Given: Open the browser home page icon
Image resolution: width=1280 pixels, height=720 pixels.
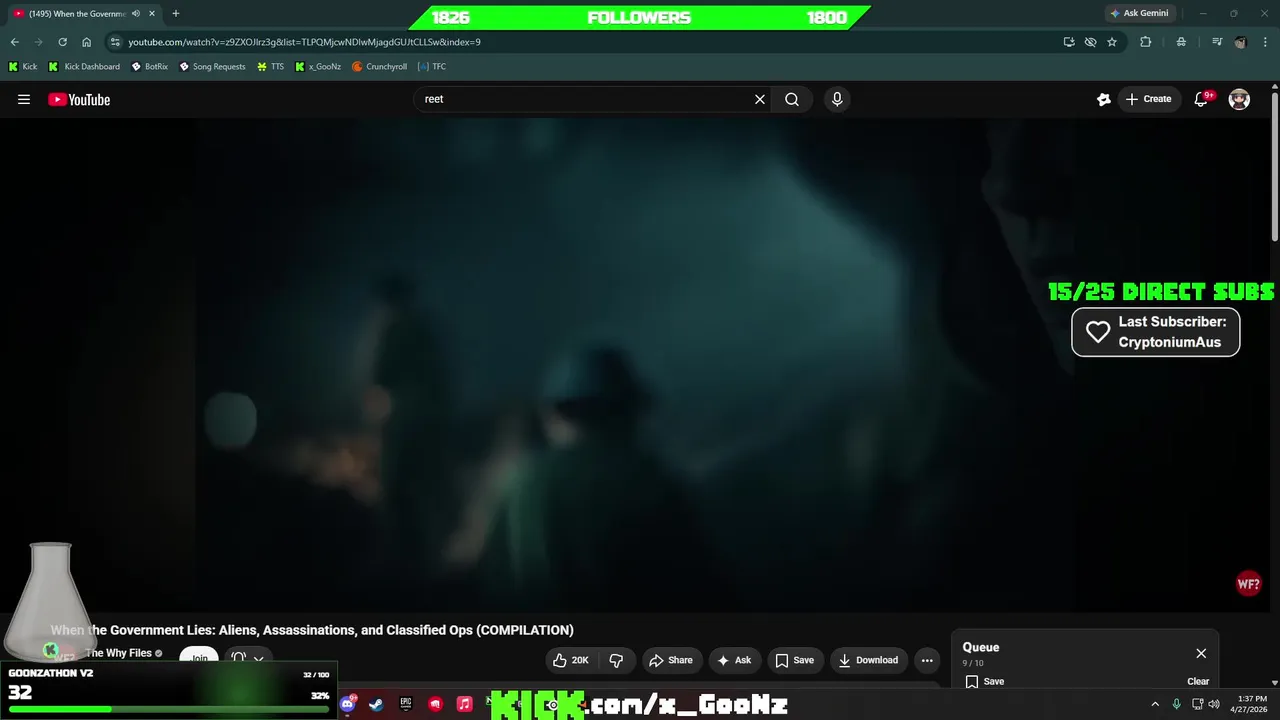Looking at the screenshot, I should (87, 42).
